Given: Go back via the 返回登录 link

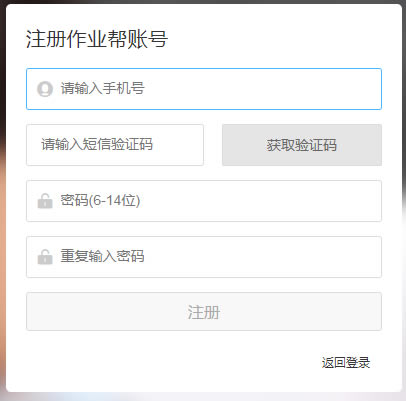Looking at the screenshot, I should (346, 363).
